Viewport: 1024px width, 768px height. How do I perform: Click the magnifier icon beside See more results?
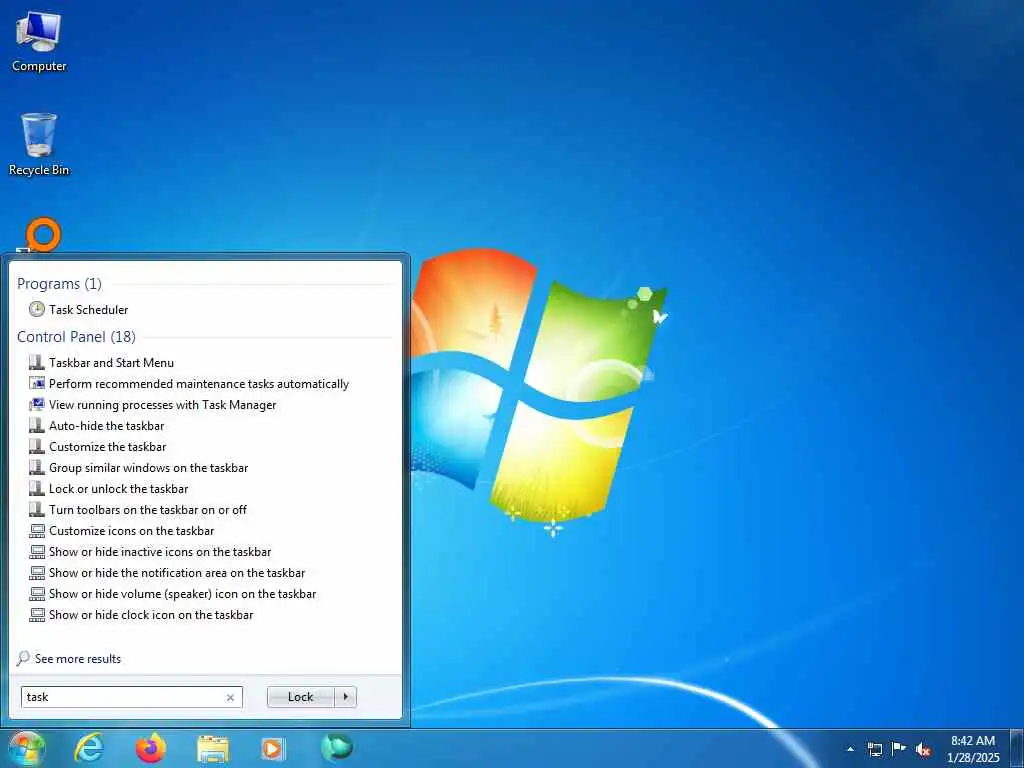(23, 658)
